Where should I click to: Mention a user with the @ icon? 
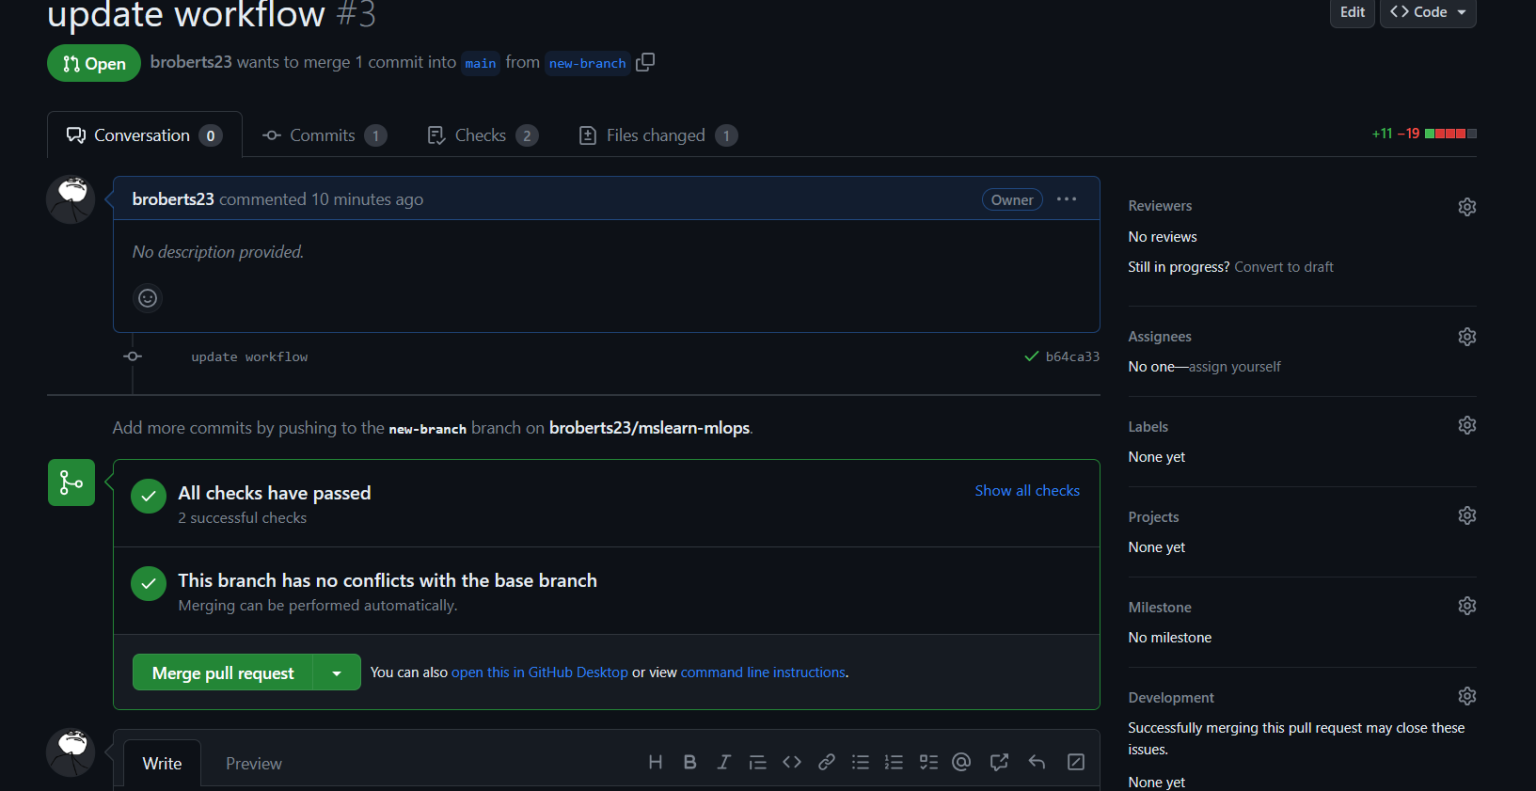click(962, 762)
